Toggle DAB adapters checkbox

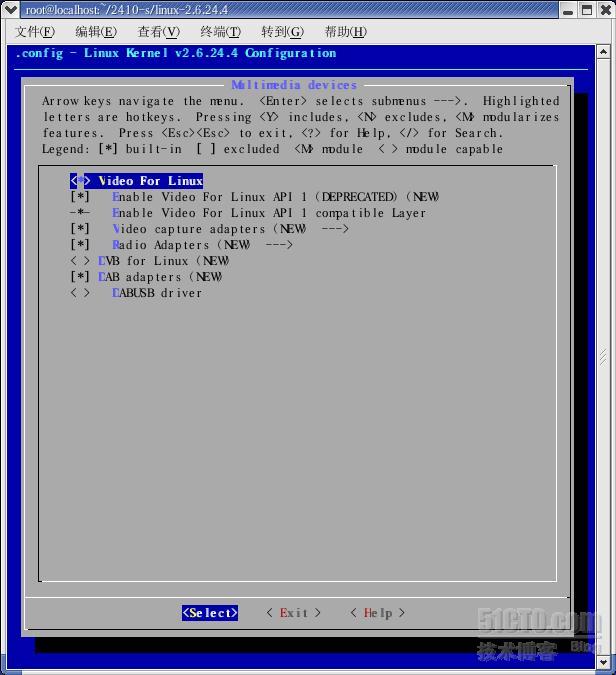click(80, 277)
